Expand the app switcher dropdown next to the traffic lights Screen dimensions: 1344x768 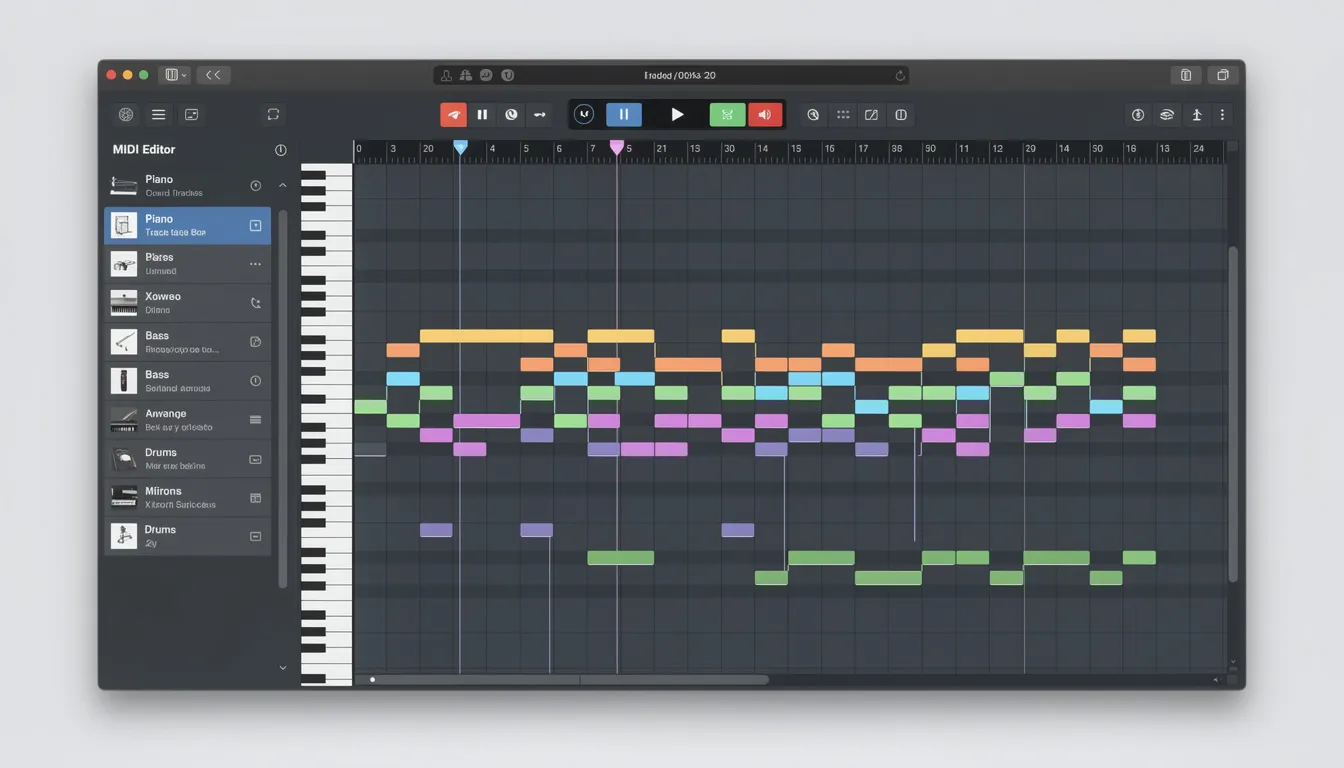click(172, 74)
